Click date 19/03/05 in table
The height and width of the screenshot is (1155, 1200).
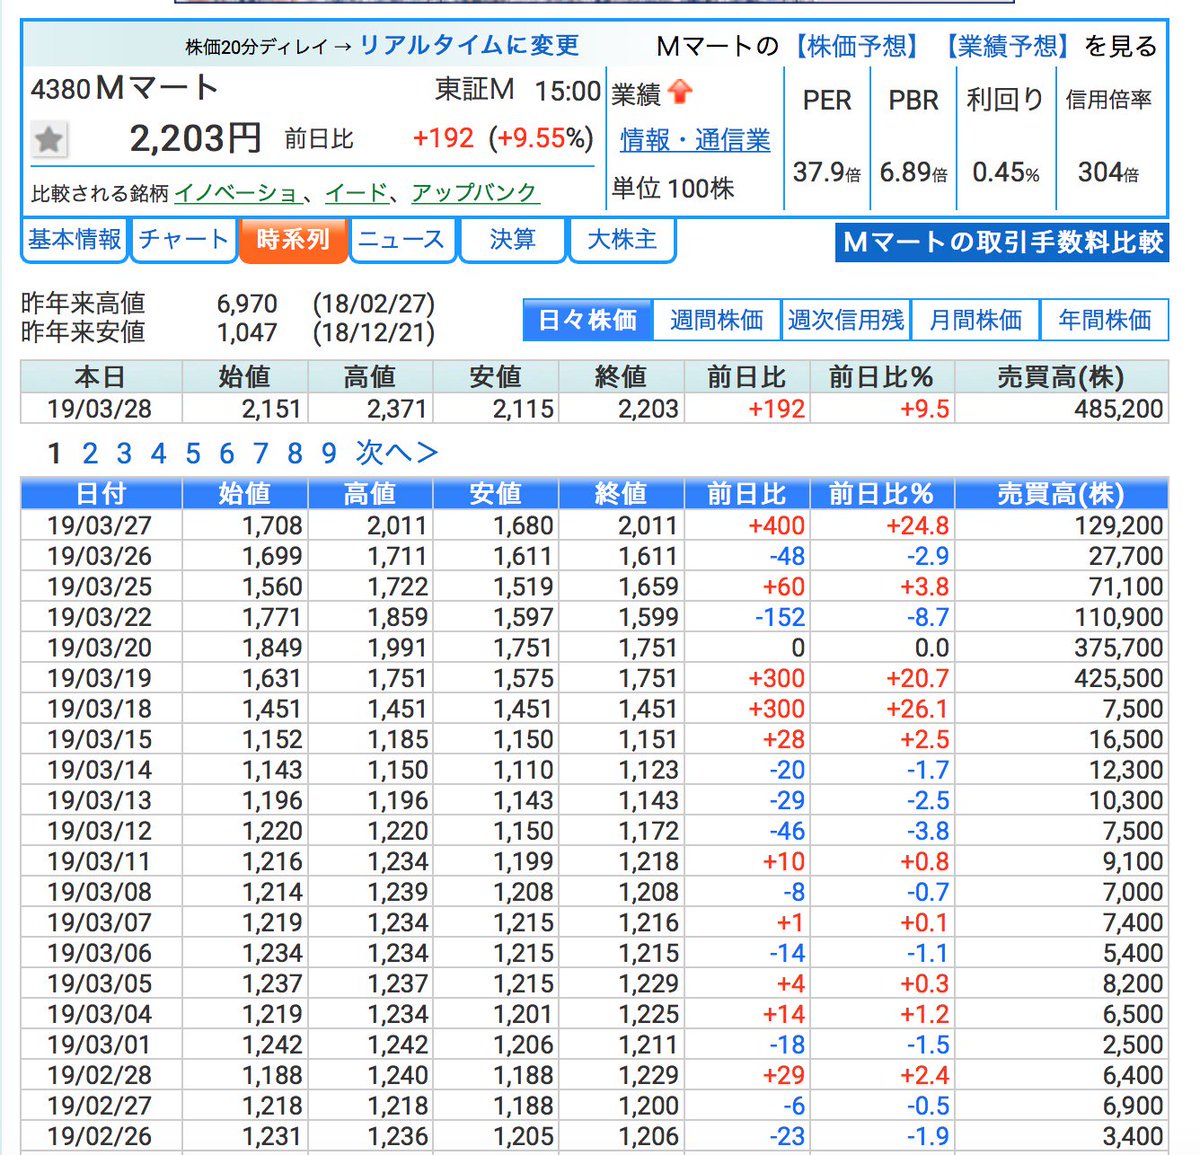coord(99,984)
